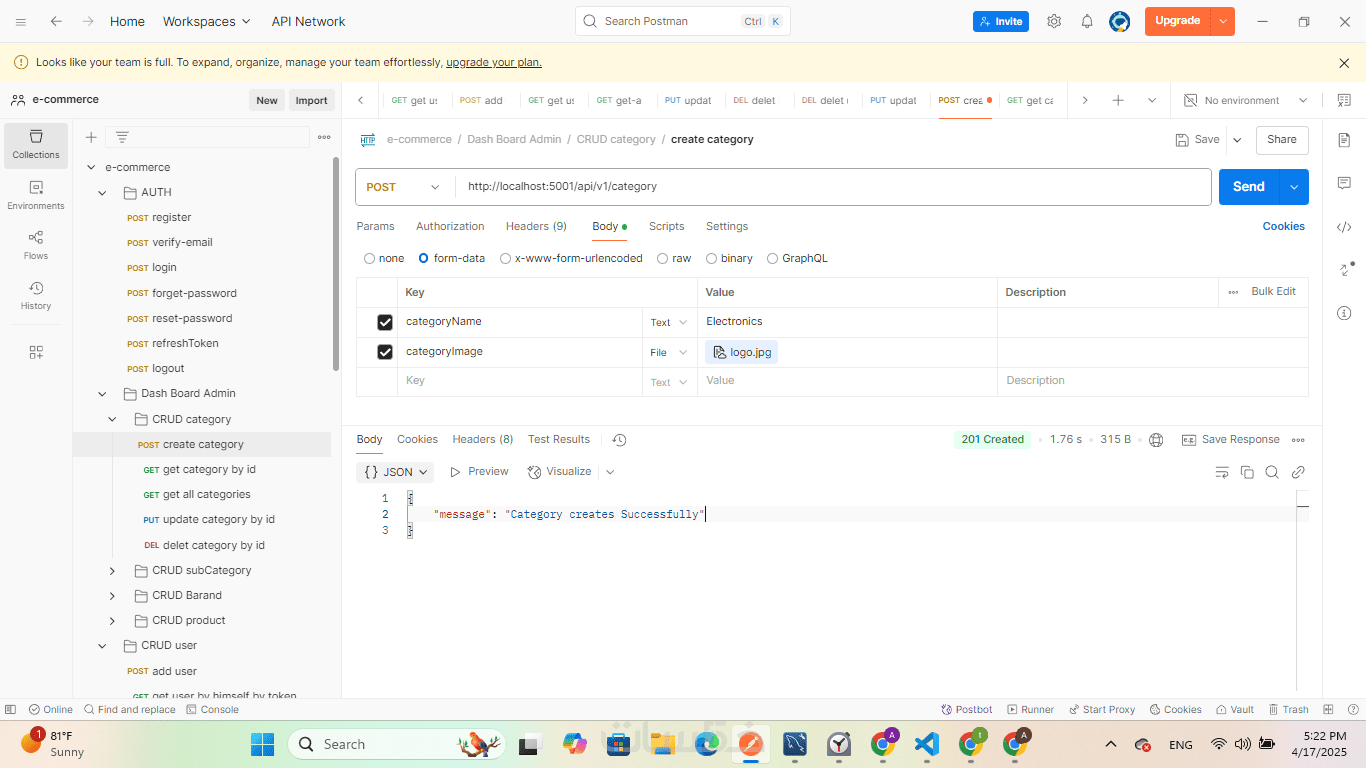Collapse the AUTH folder
This screenshot has height=768, width=1366.
pyautogui.click(x=102, y=192)
